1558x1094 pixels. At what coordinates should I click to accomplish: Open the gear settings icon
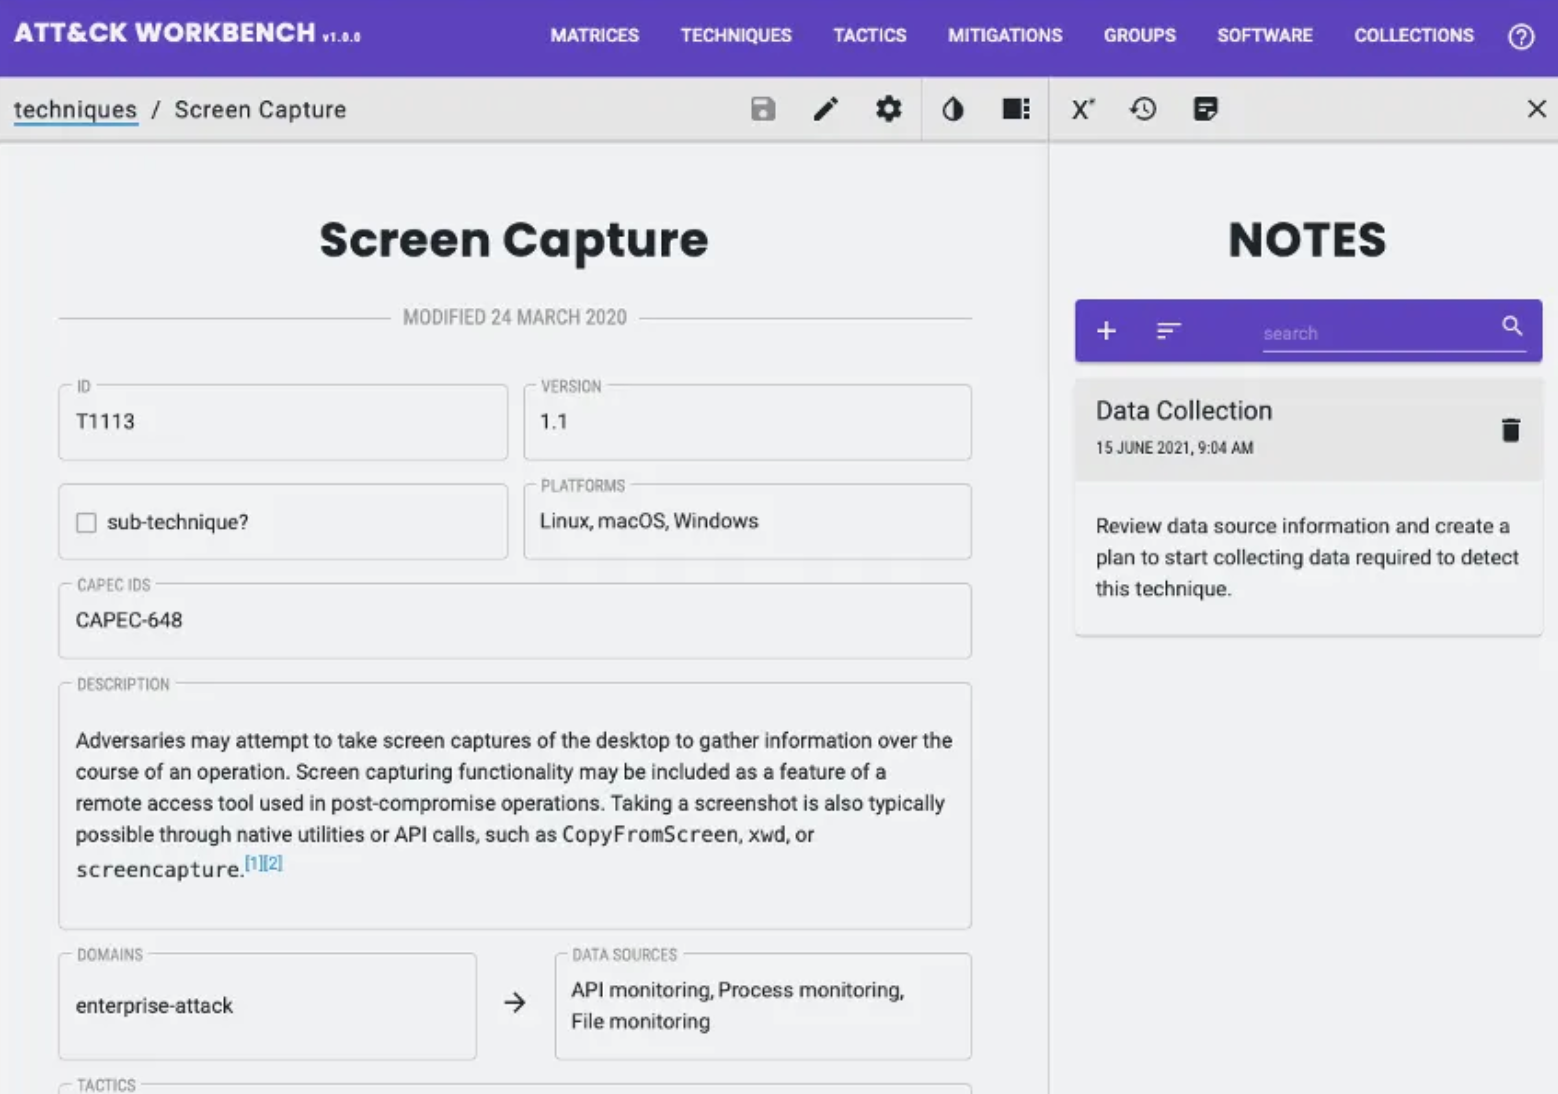pyautogui.click(x=888, y=109)
